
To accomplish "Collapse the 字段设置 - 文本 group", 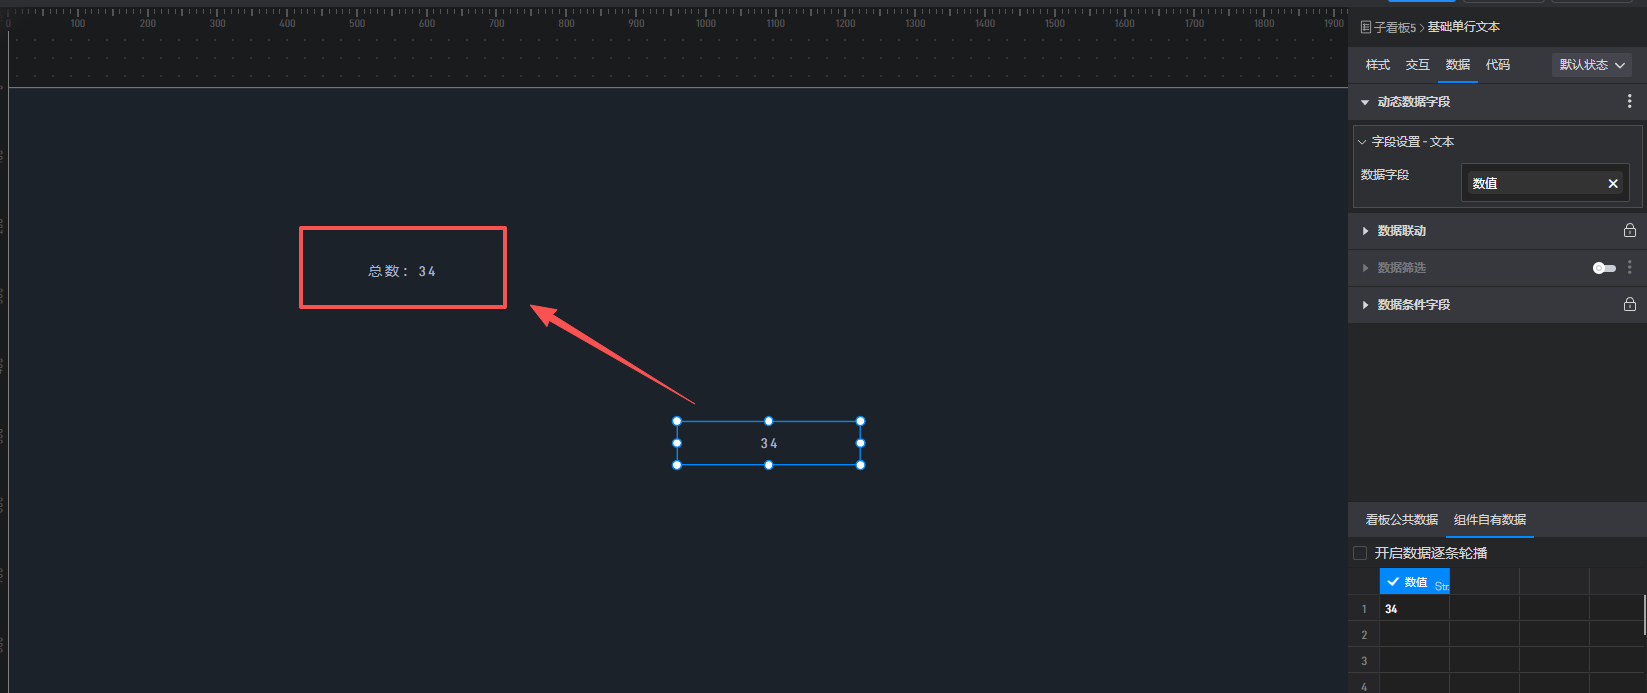I will 1362,142.
